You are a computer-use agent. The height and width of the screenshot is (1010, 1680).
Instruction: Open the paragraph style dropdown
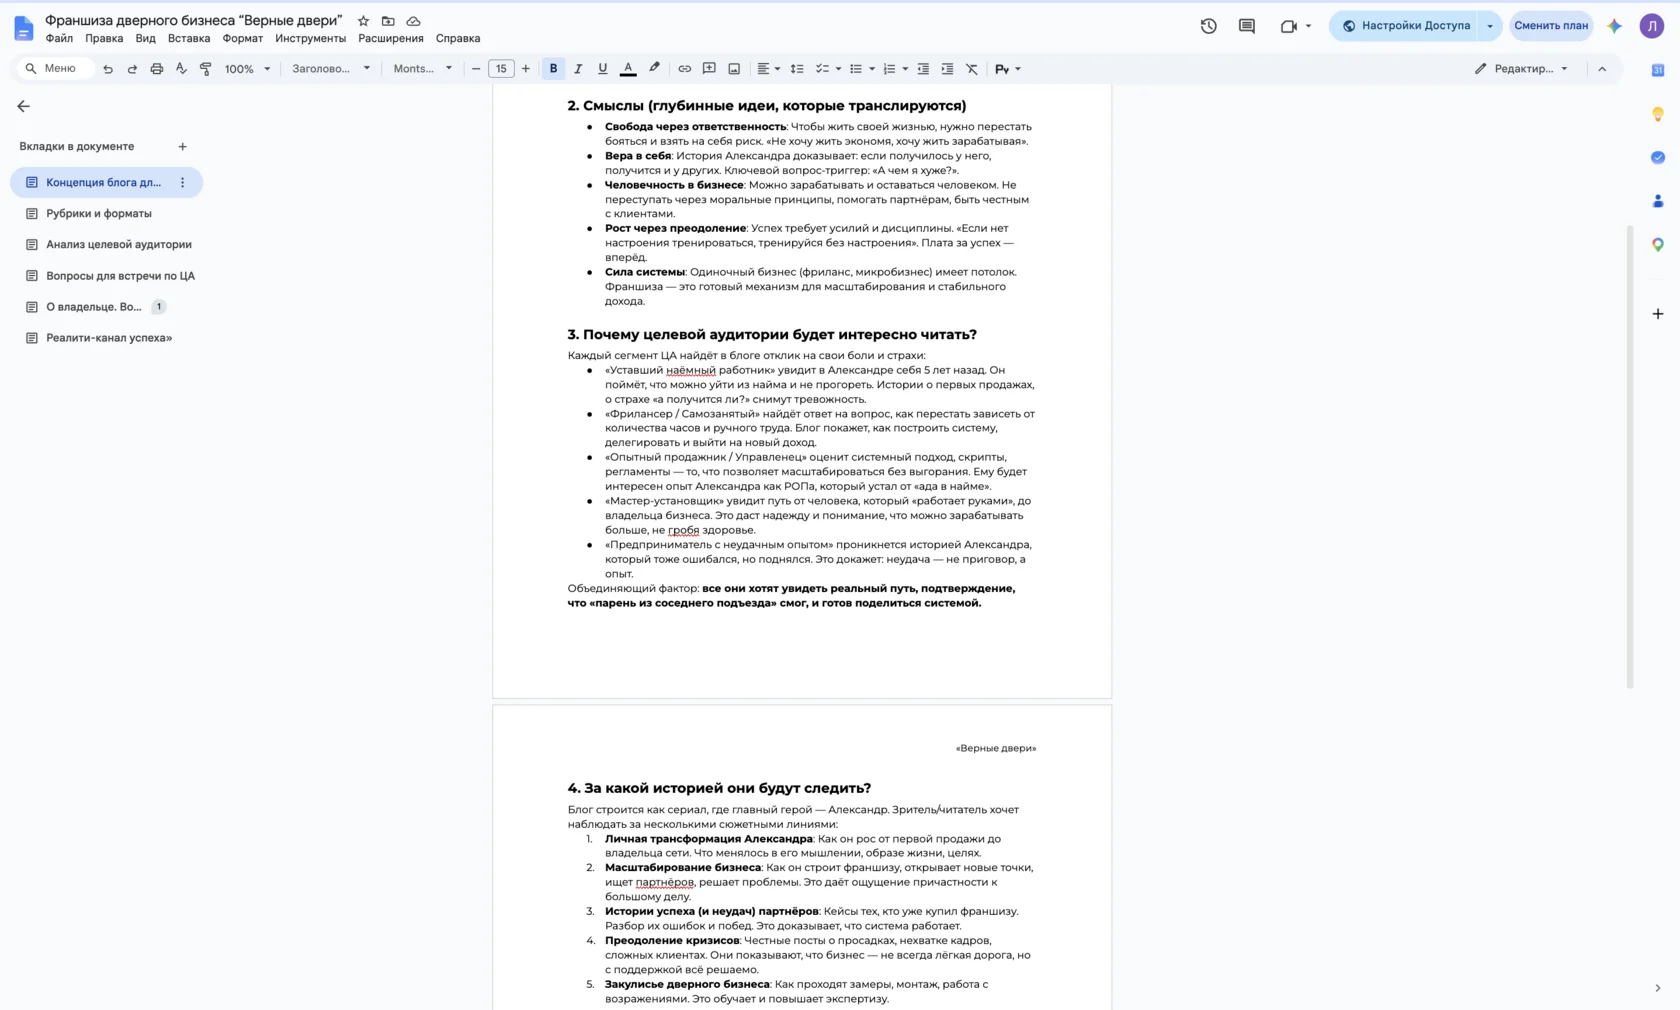pyautogui.click(x=331, y=69)
